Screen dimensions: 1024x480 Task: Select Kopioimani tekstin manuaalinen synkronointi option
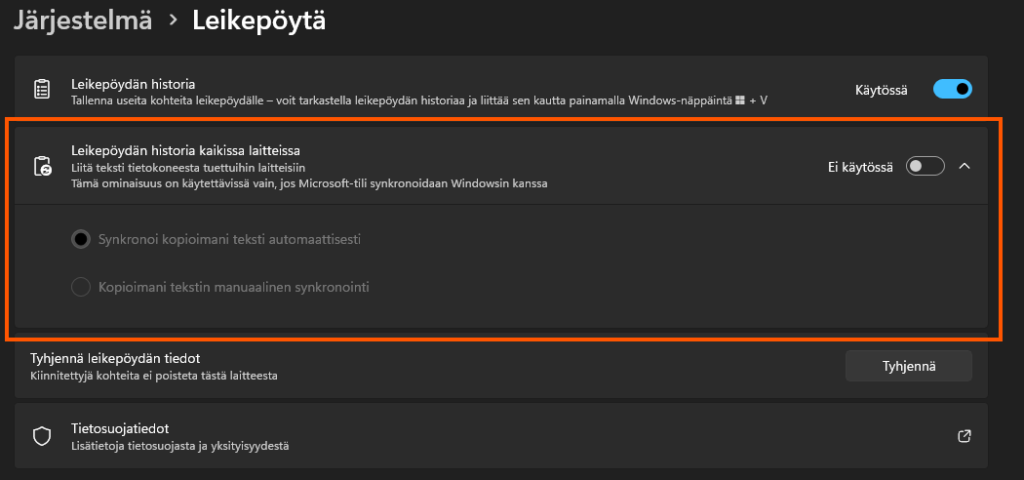tap(81, 287)
